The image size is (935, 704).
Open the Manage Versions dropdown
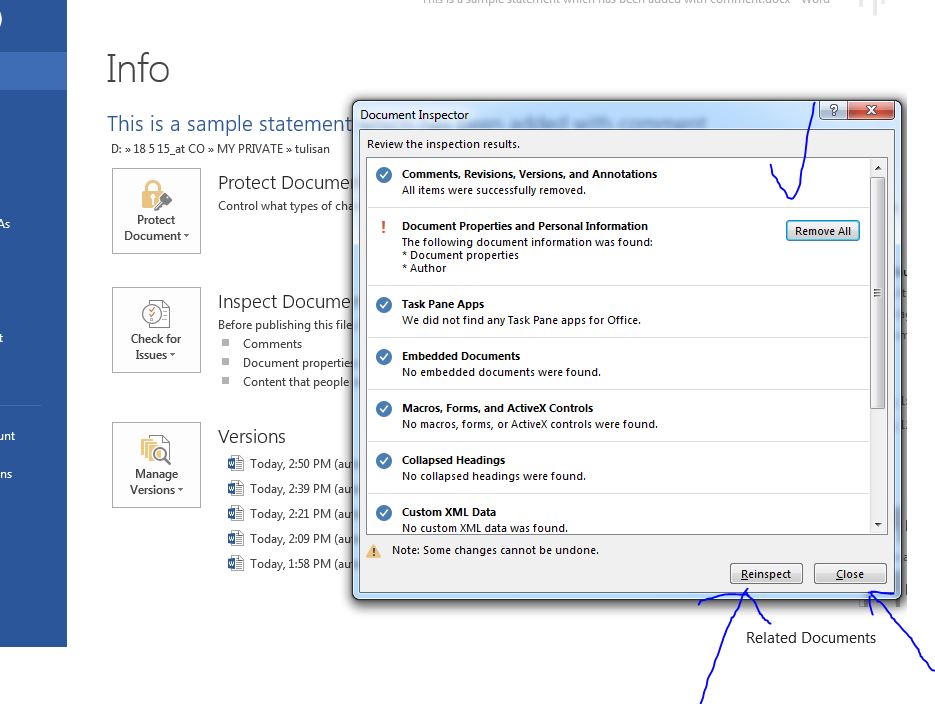156,465
